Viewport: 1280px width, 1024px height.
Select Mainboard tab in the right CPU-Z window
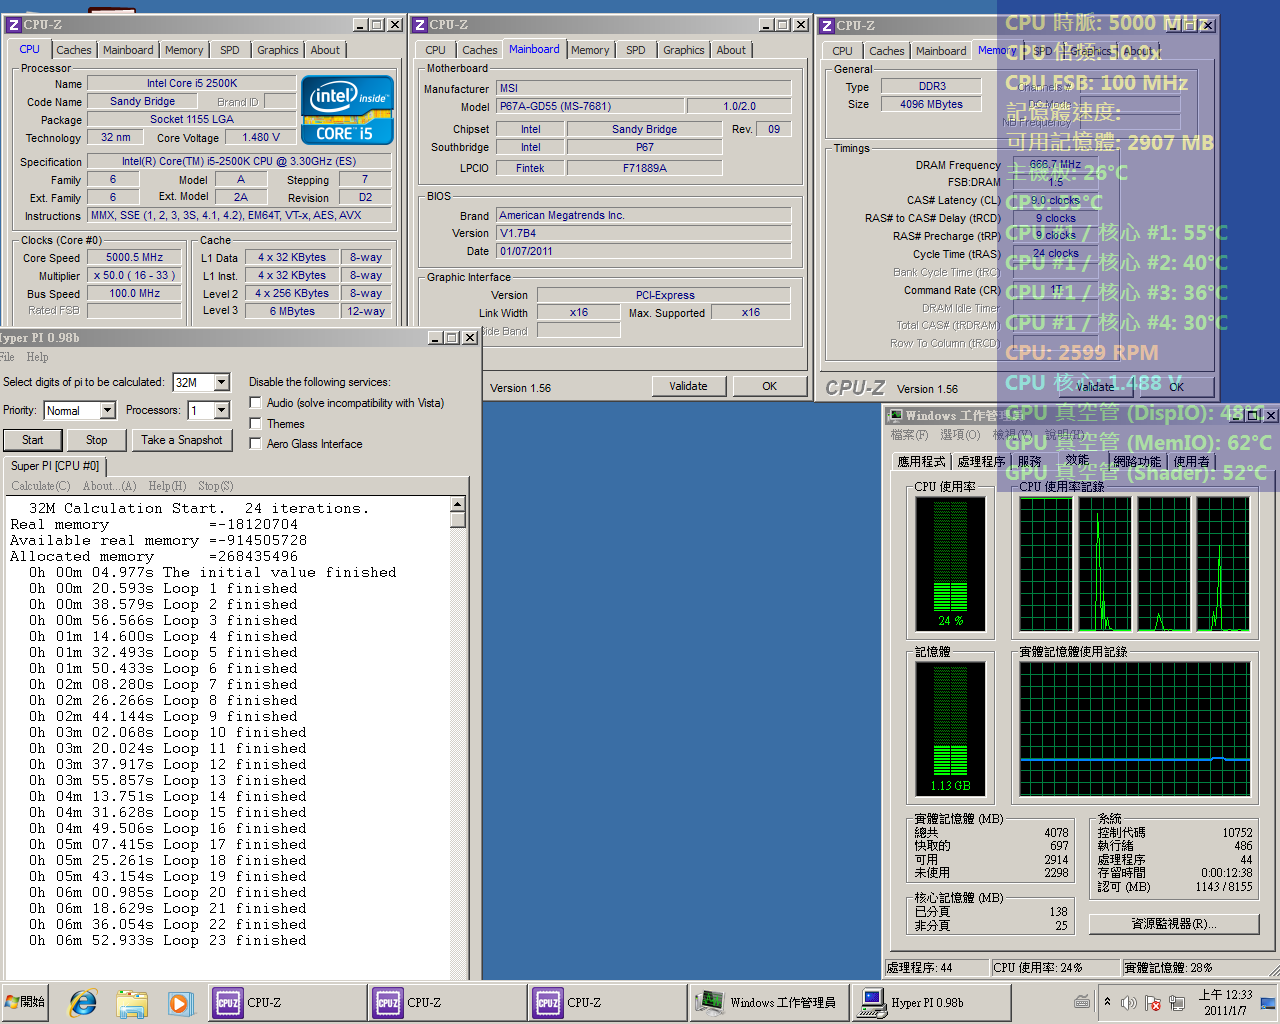click(941, 51)
